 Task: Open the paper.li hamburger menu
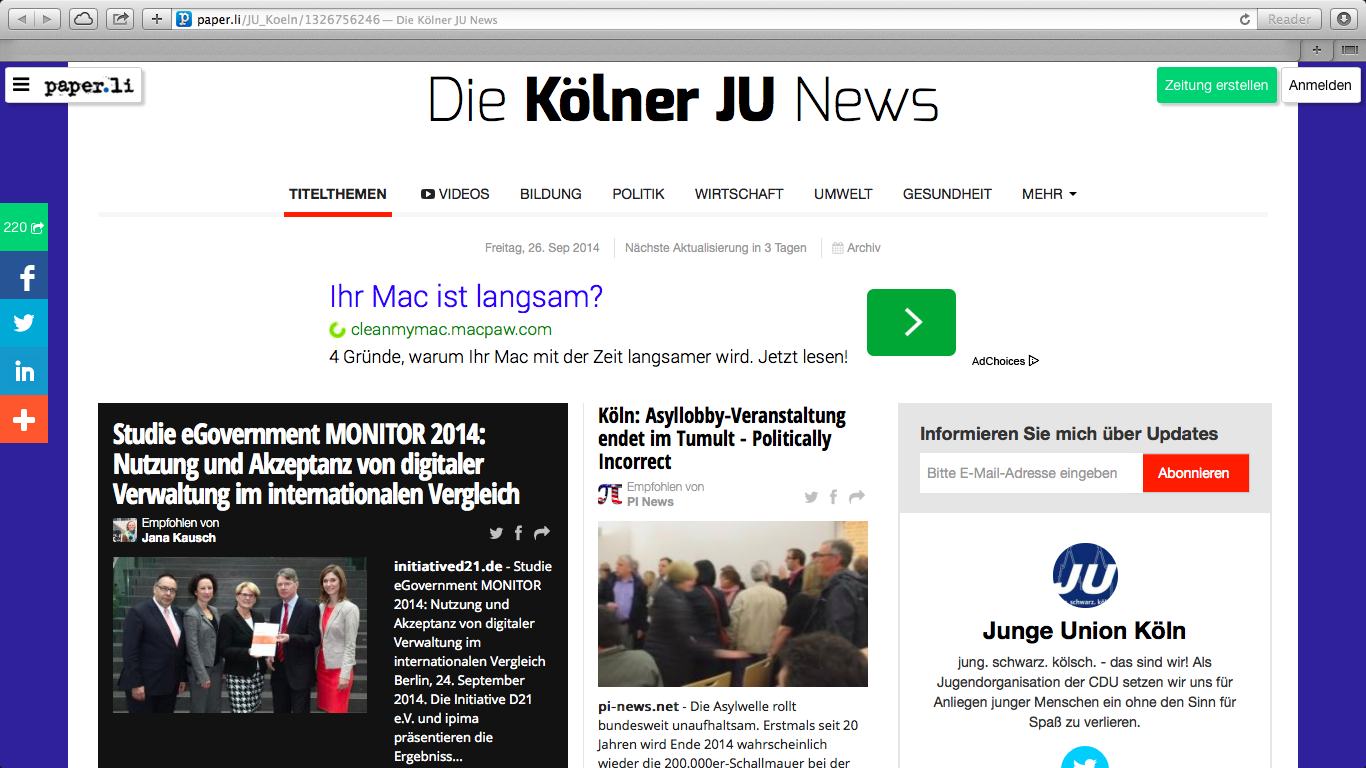coord(22,86)
